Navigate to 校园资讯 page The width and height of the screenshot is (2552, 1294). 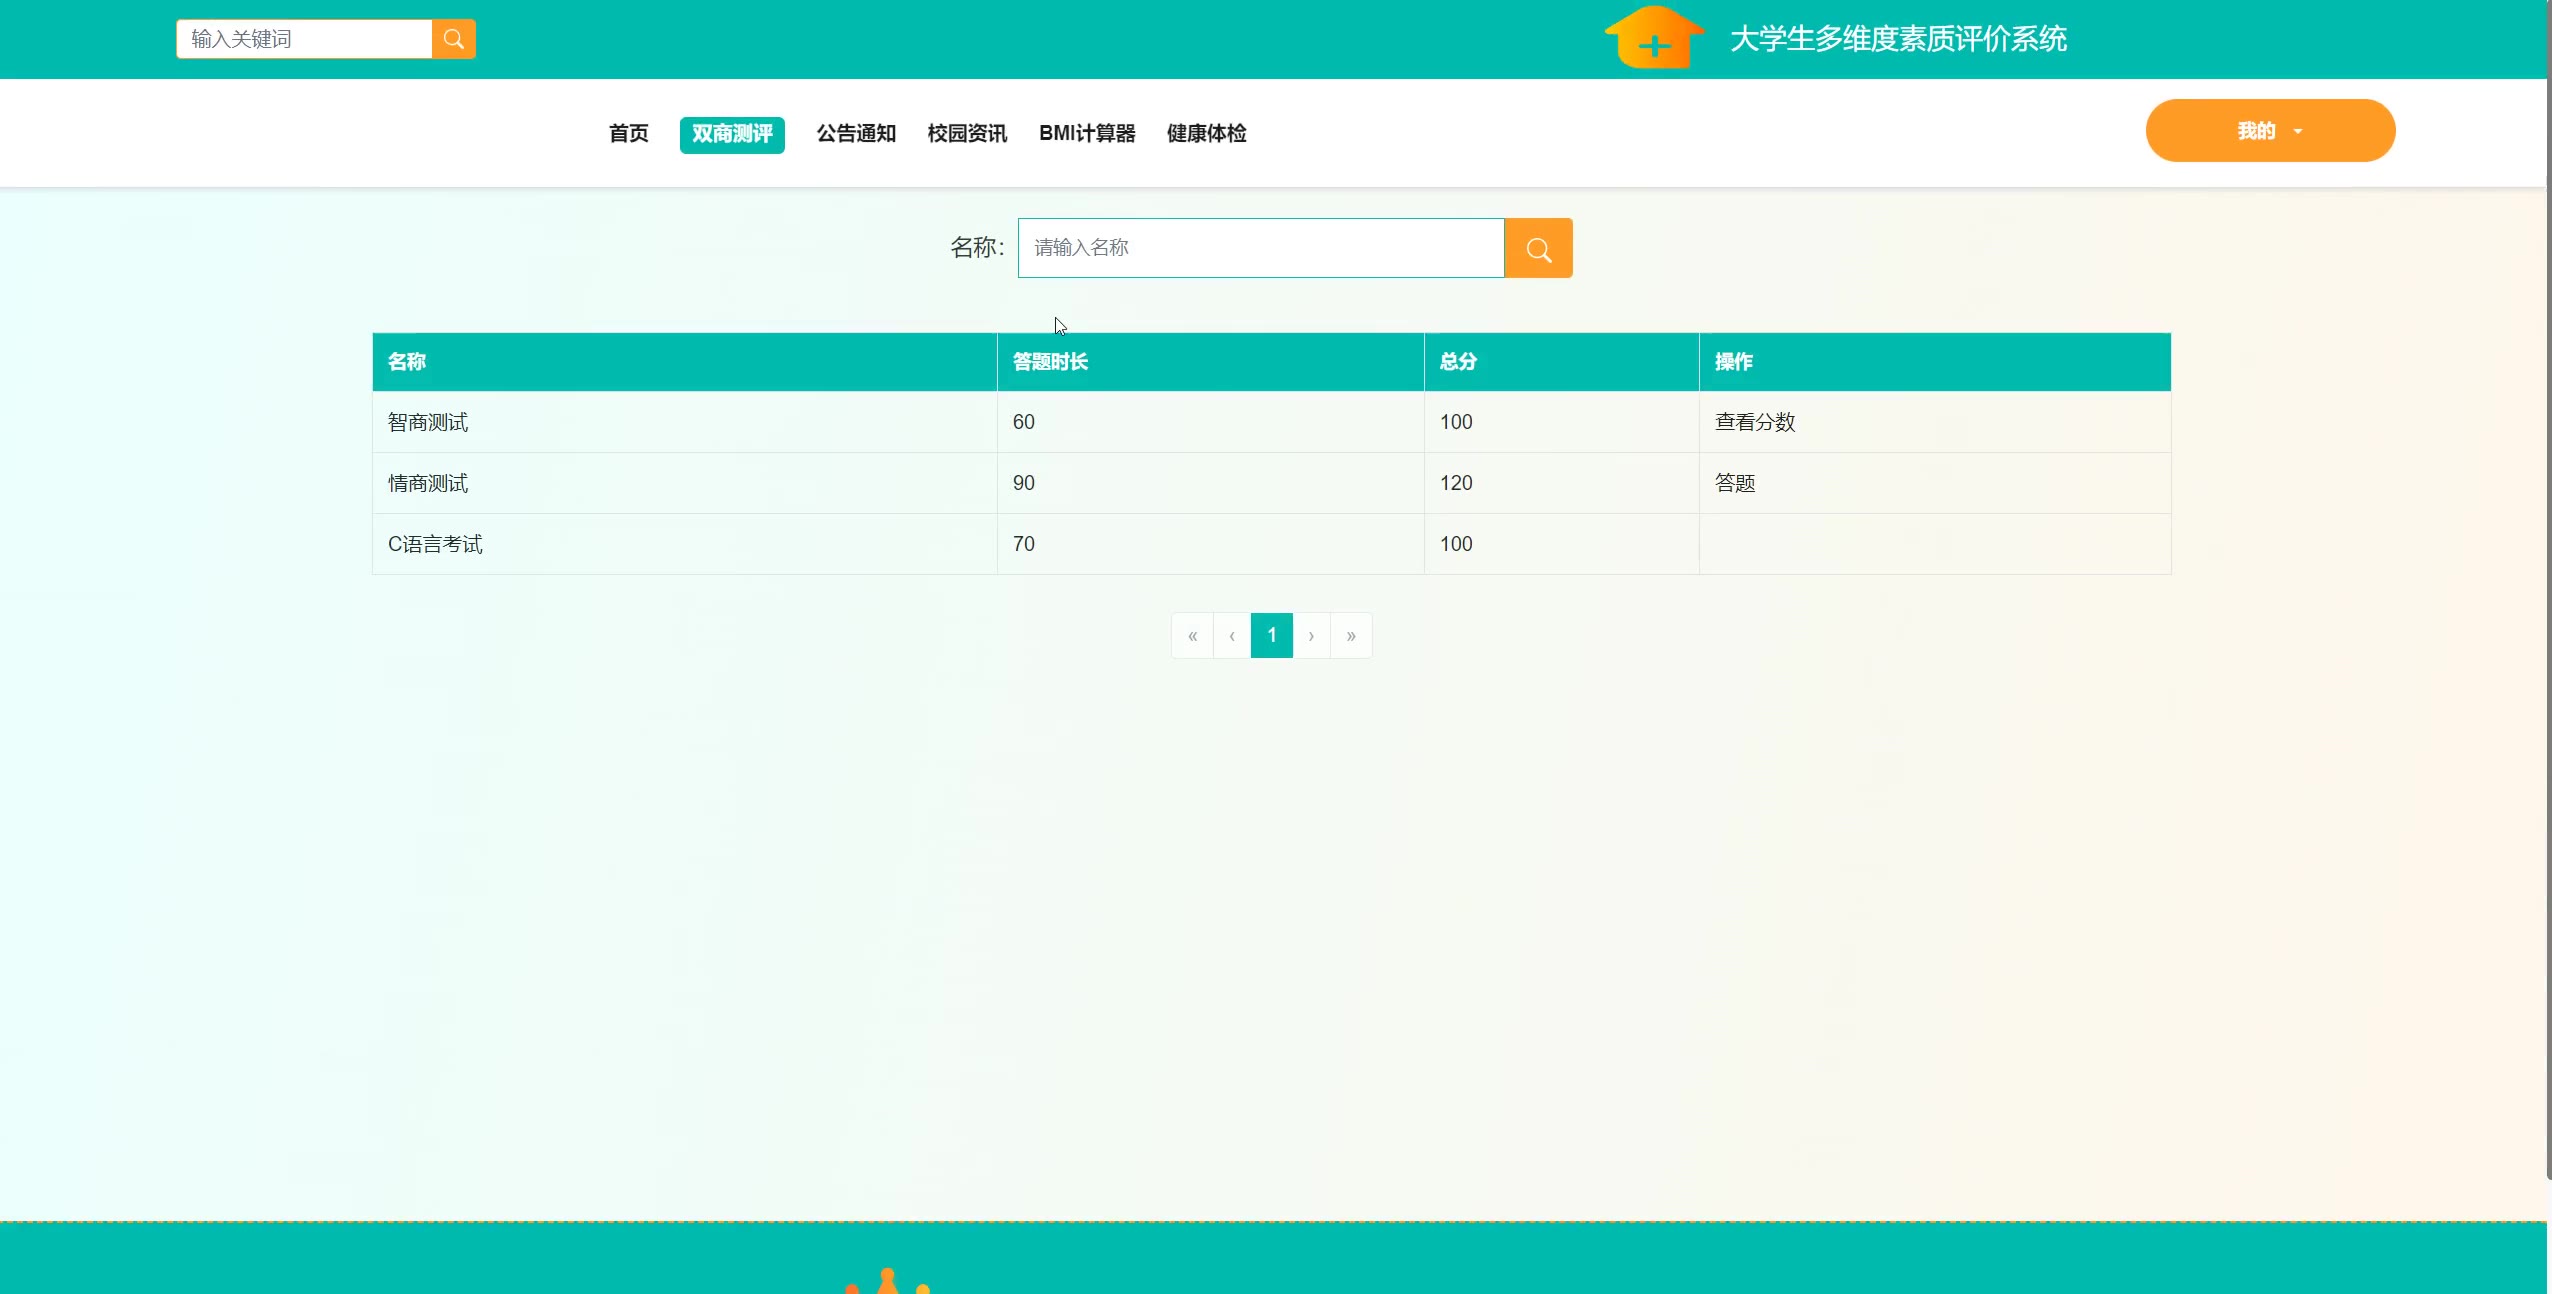(x=967, y=134)
